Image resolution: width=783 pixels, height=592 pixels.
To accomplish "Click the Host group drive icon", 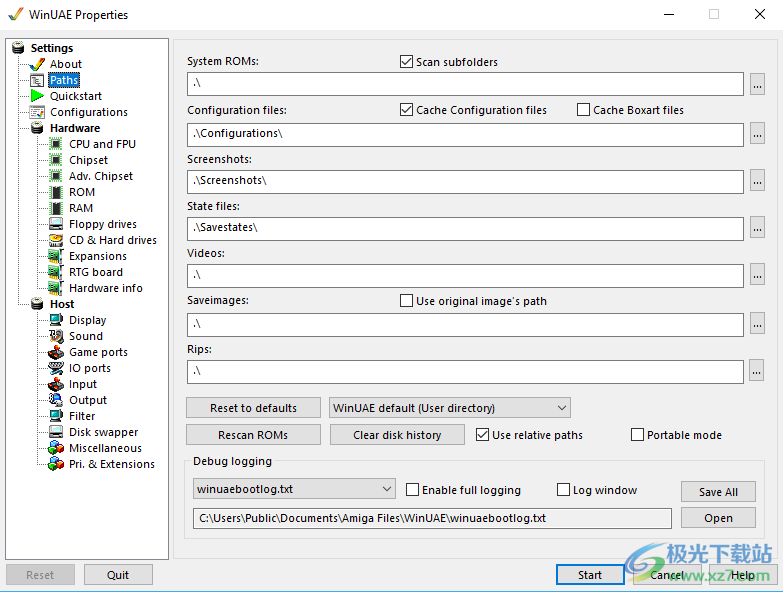I will coord(37,304).
